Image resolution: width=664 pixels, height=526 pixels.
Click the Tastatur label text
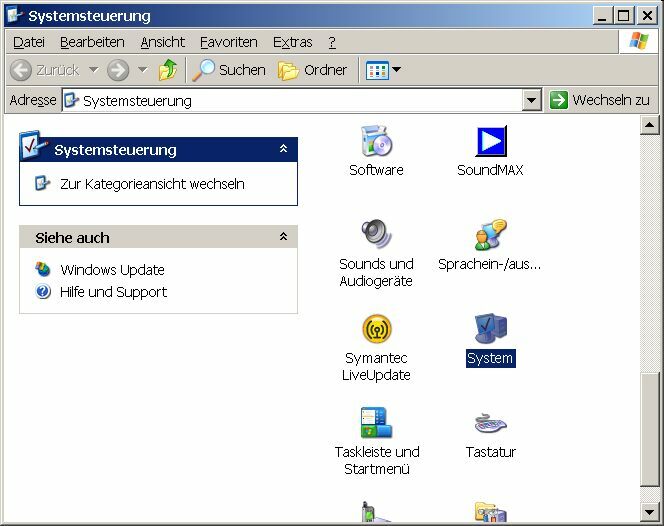coord(490,452)
